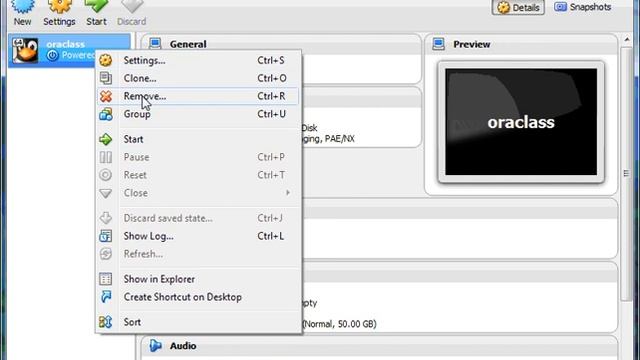640x360 pixels.
Task: Click the General section header
Action: [188, 44]
